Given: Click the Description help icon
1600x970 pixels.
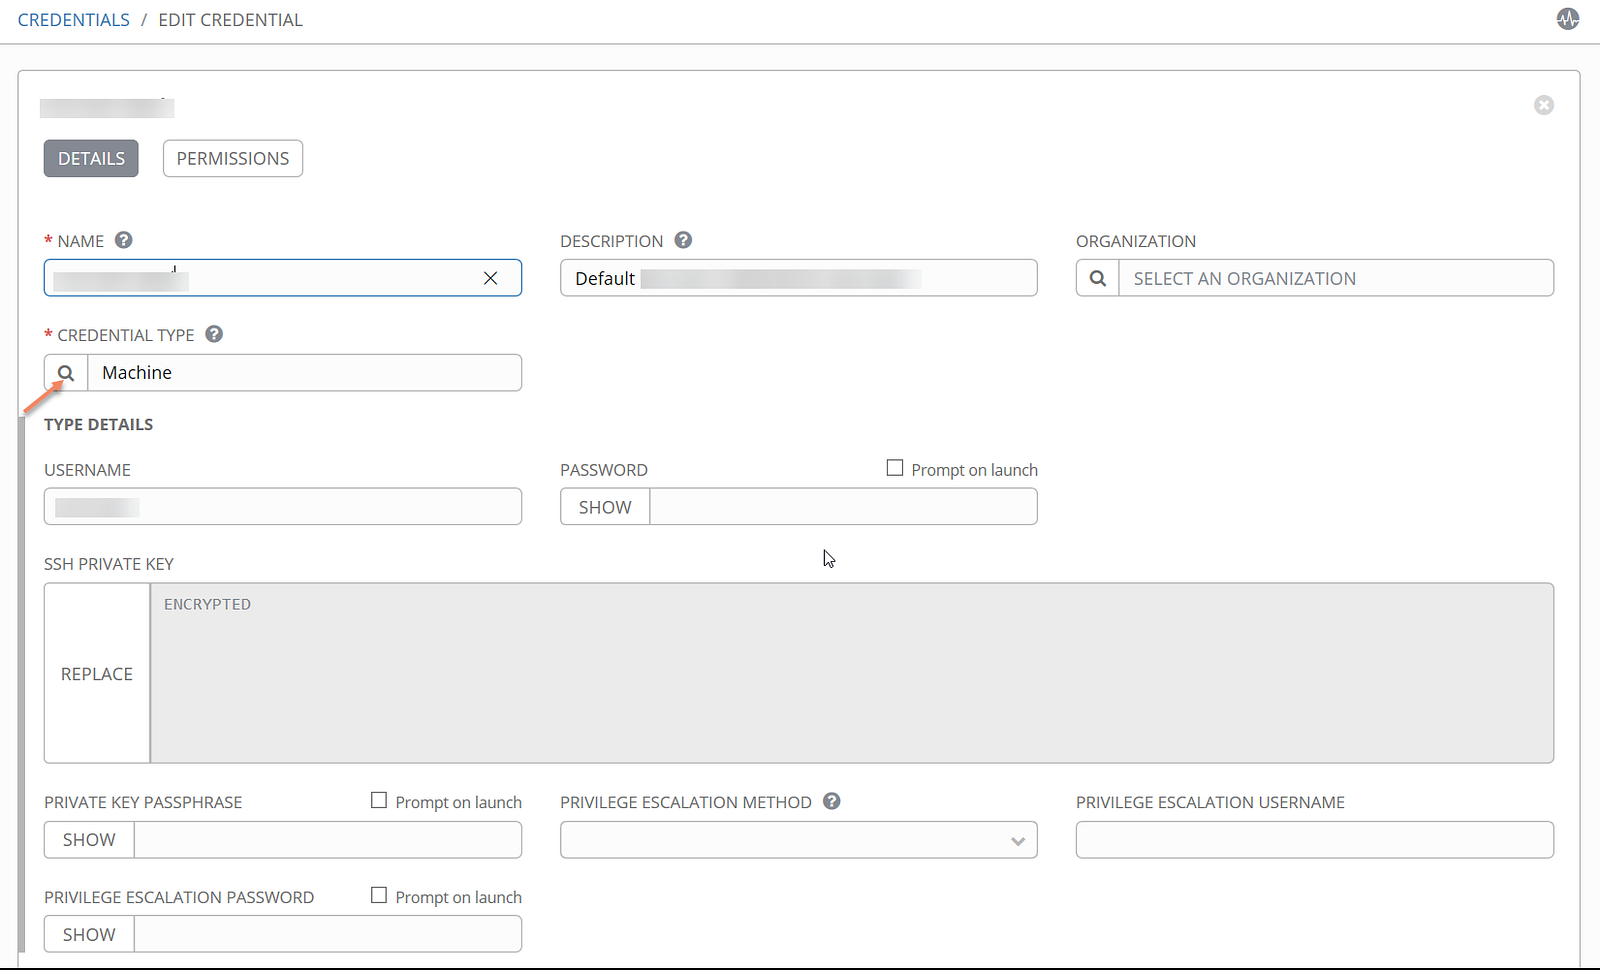Looking at the screenshot, I should (683, 240).
